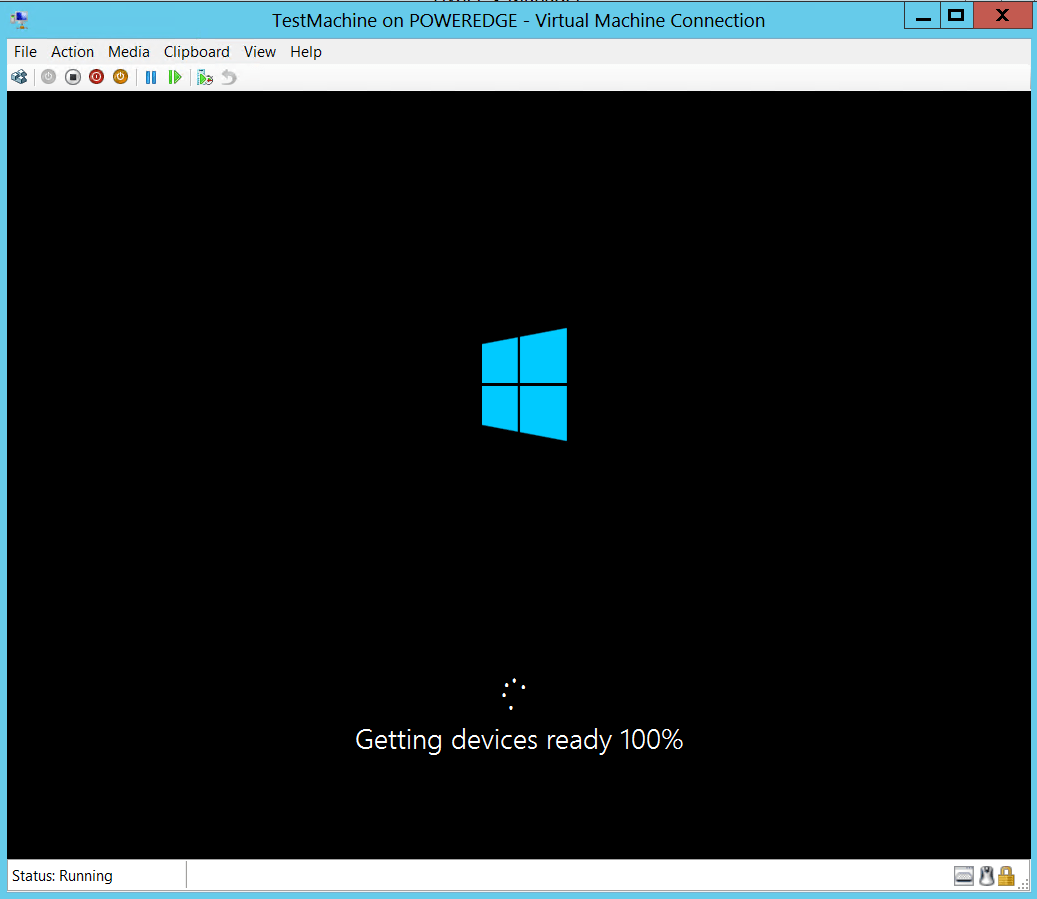Click the green Reset play icon

pos(175,77)
